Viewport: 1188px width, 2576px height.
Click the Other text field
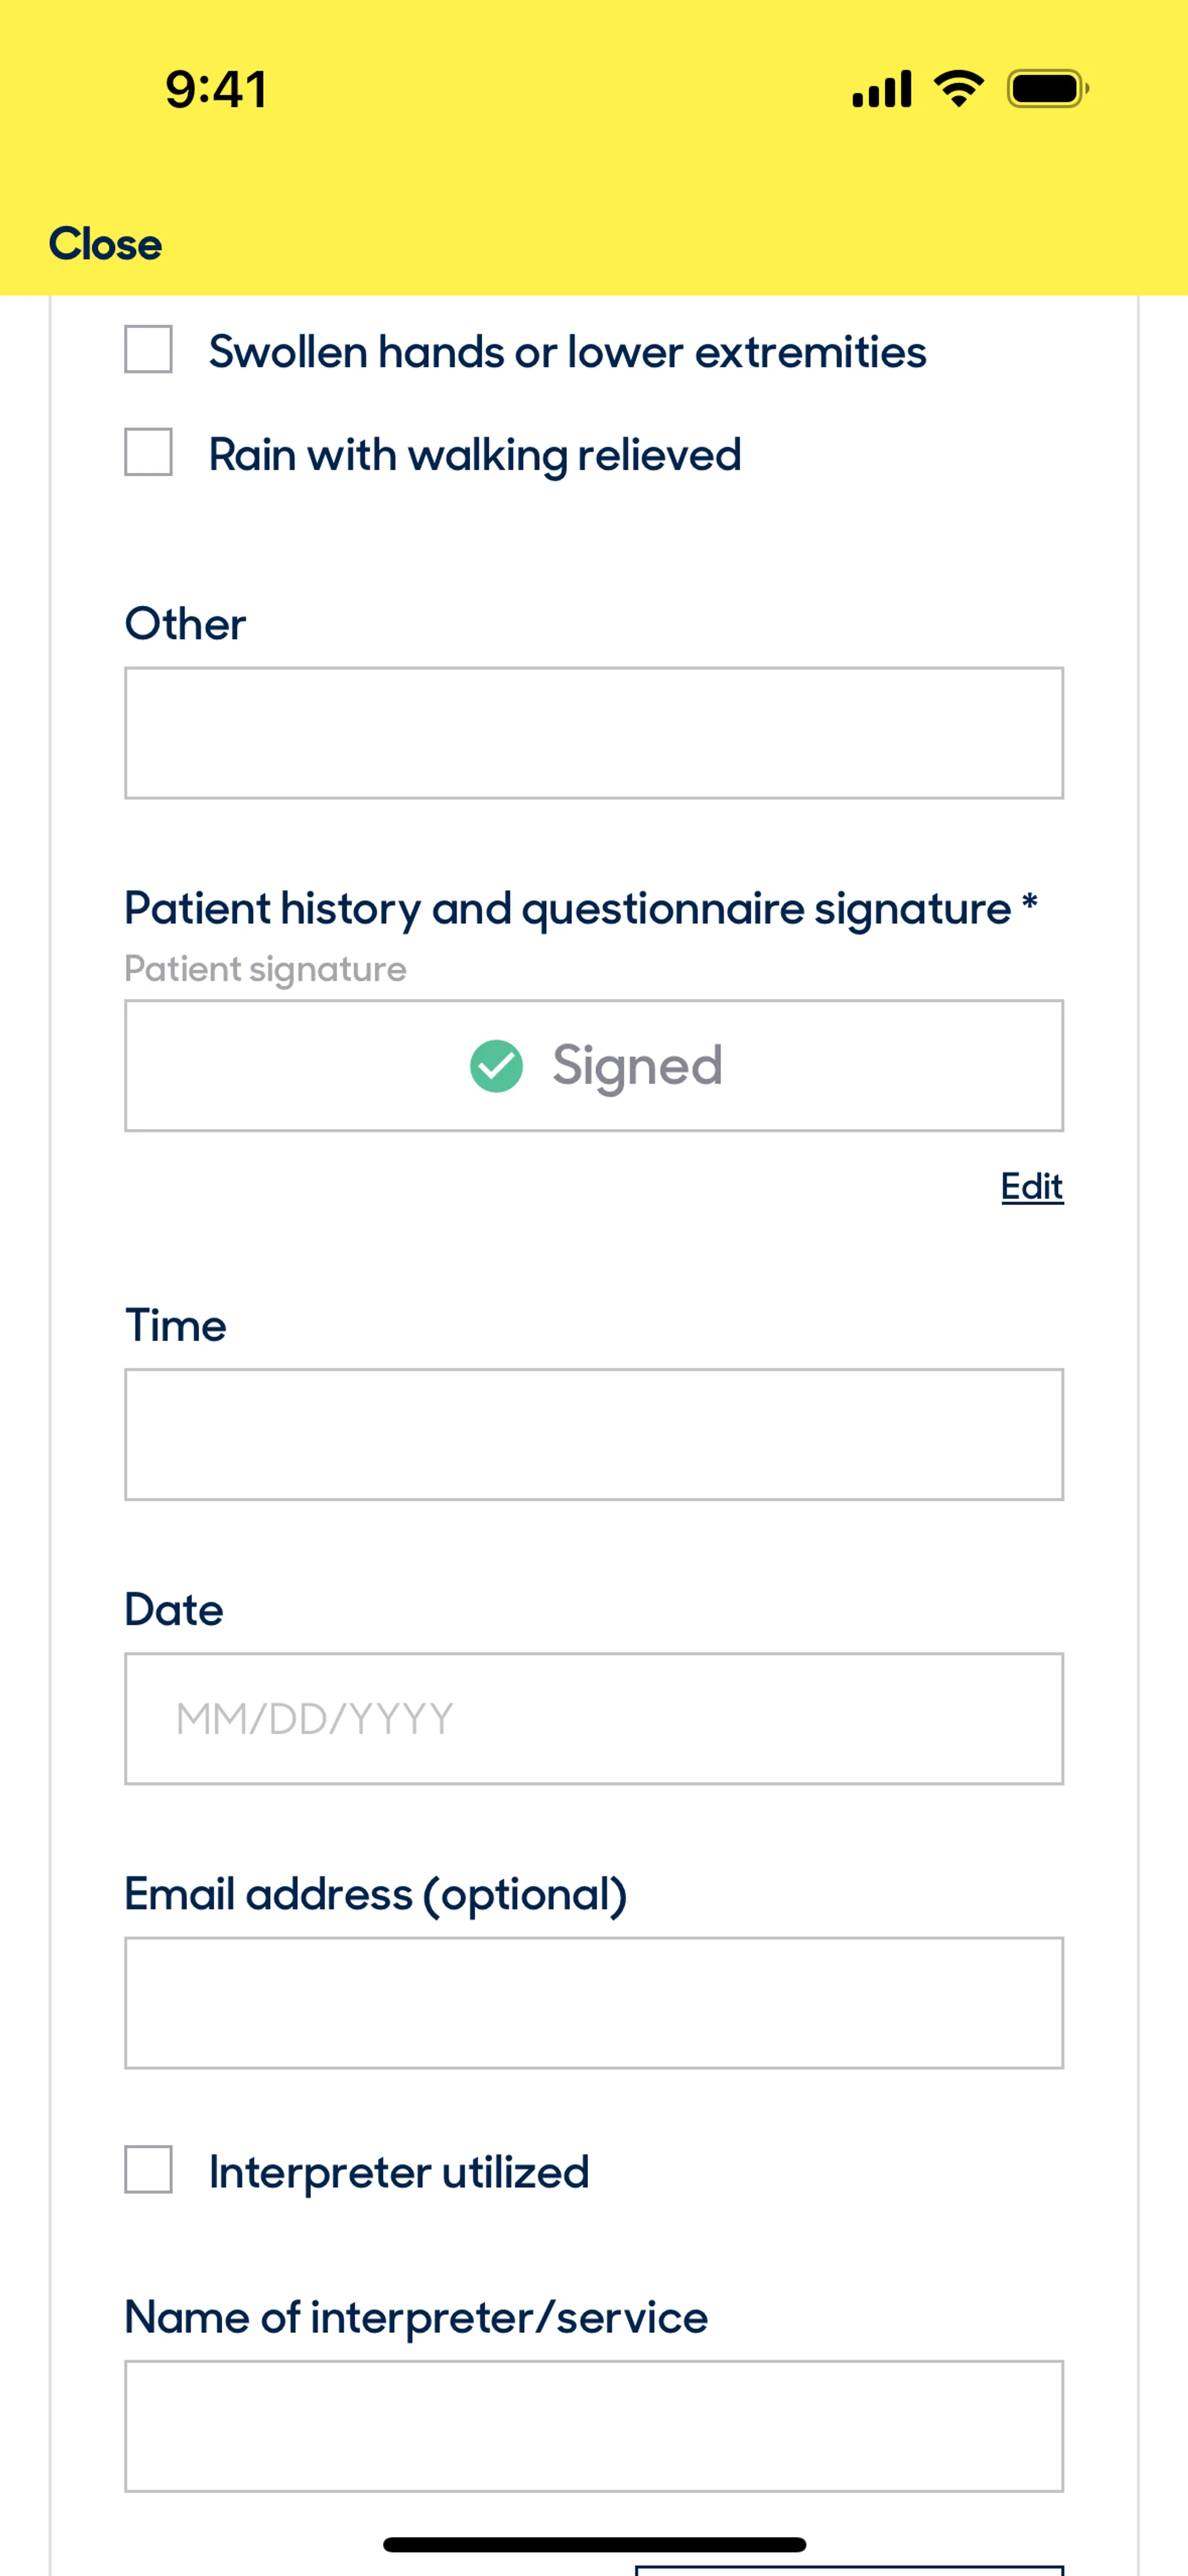click(x=593, y=733)
